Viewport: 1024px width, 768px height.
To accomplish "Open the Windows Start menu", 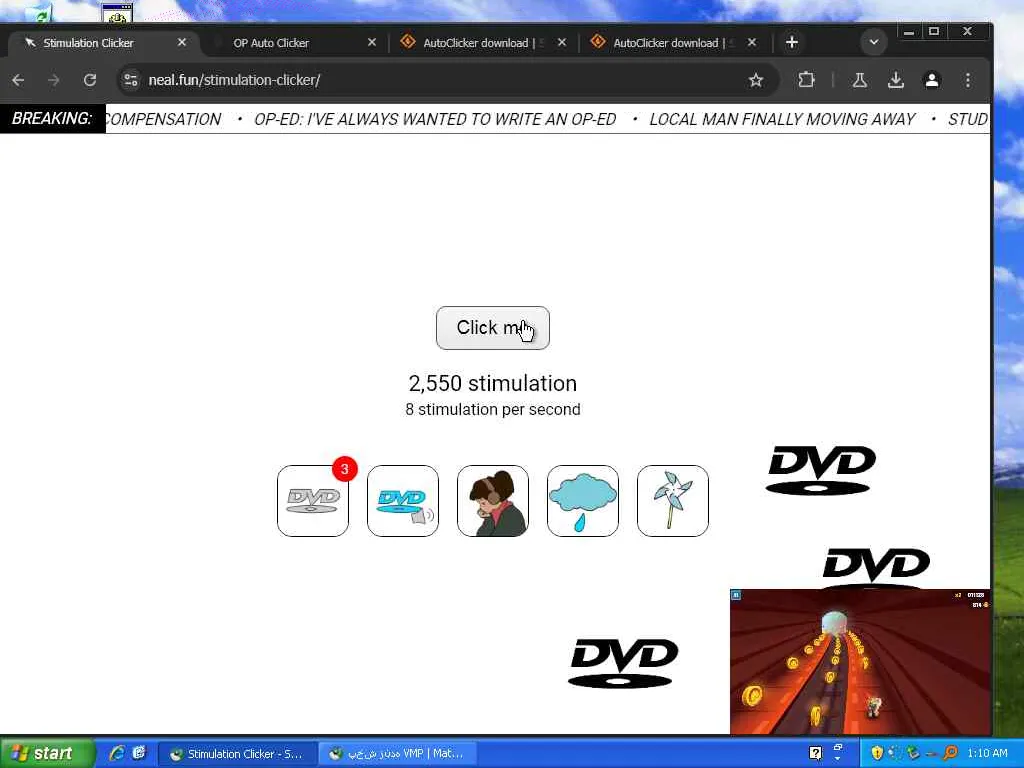I will [x=46, y=753].
